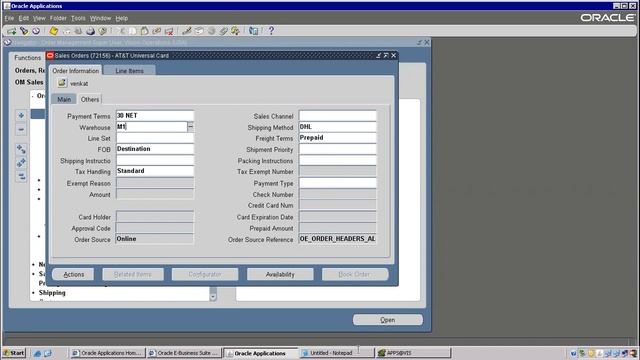This screenshot has height=360, width=640.
Task: Select the Main sub-tab
Action: click(64, 99)
